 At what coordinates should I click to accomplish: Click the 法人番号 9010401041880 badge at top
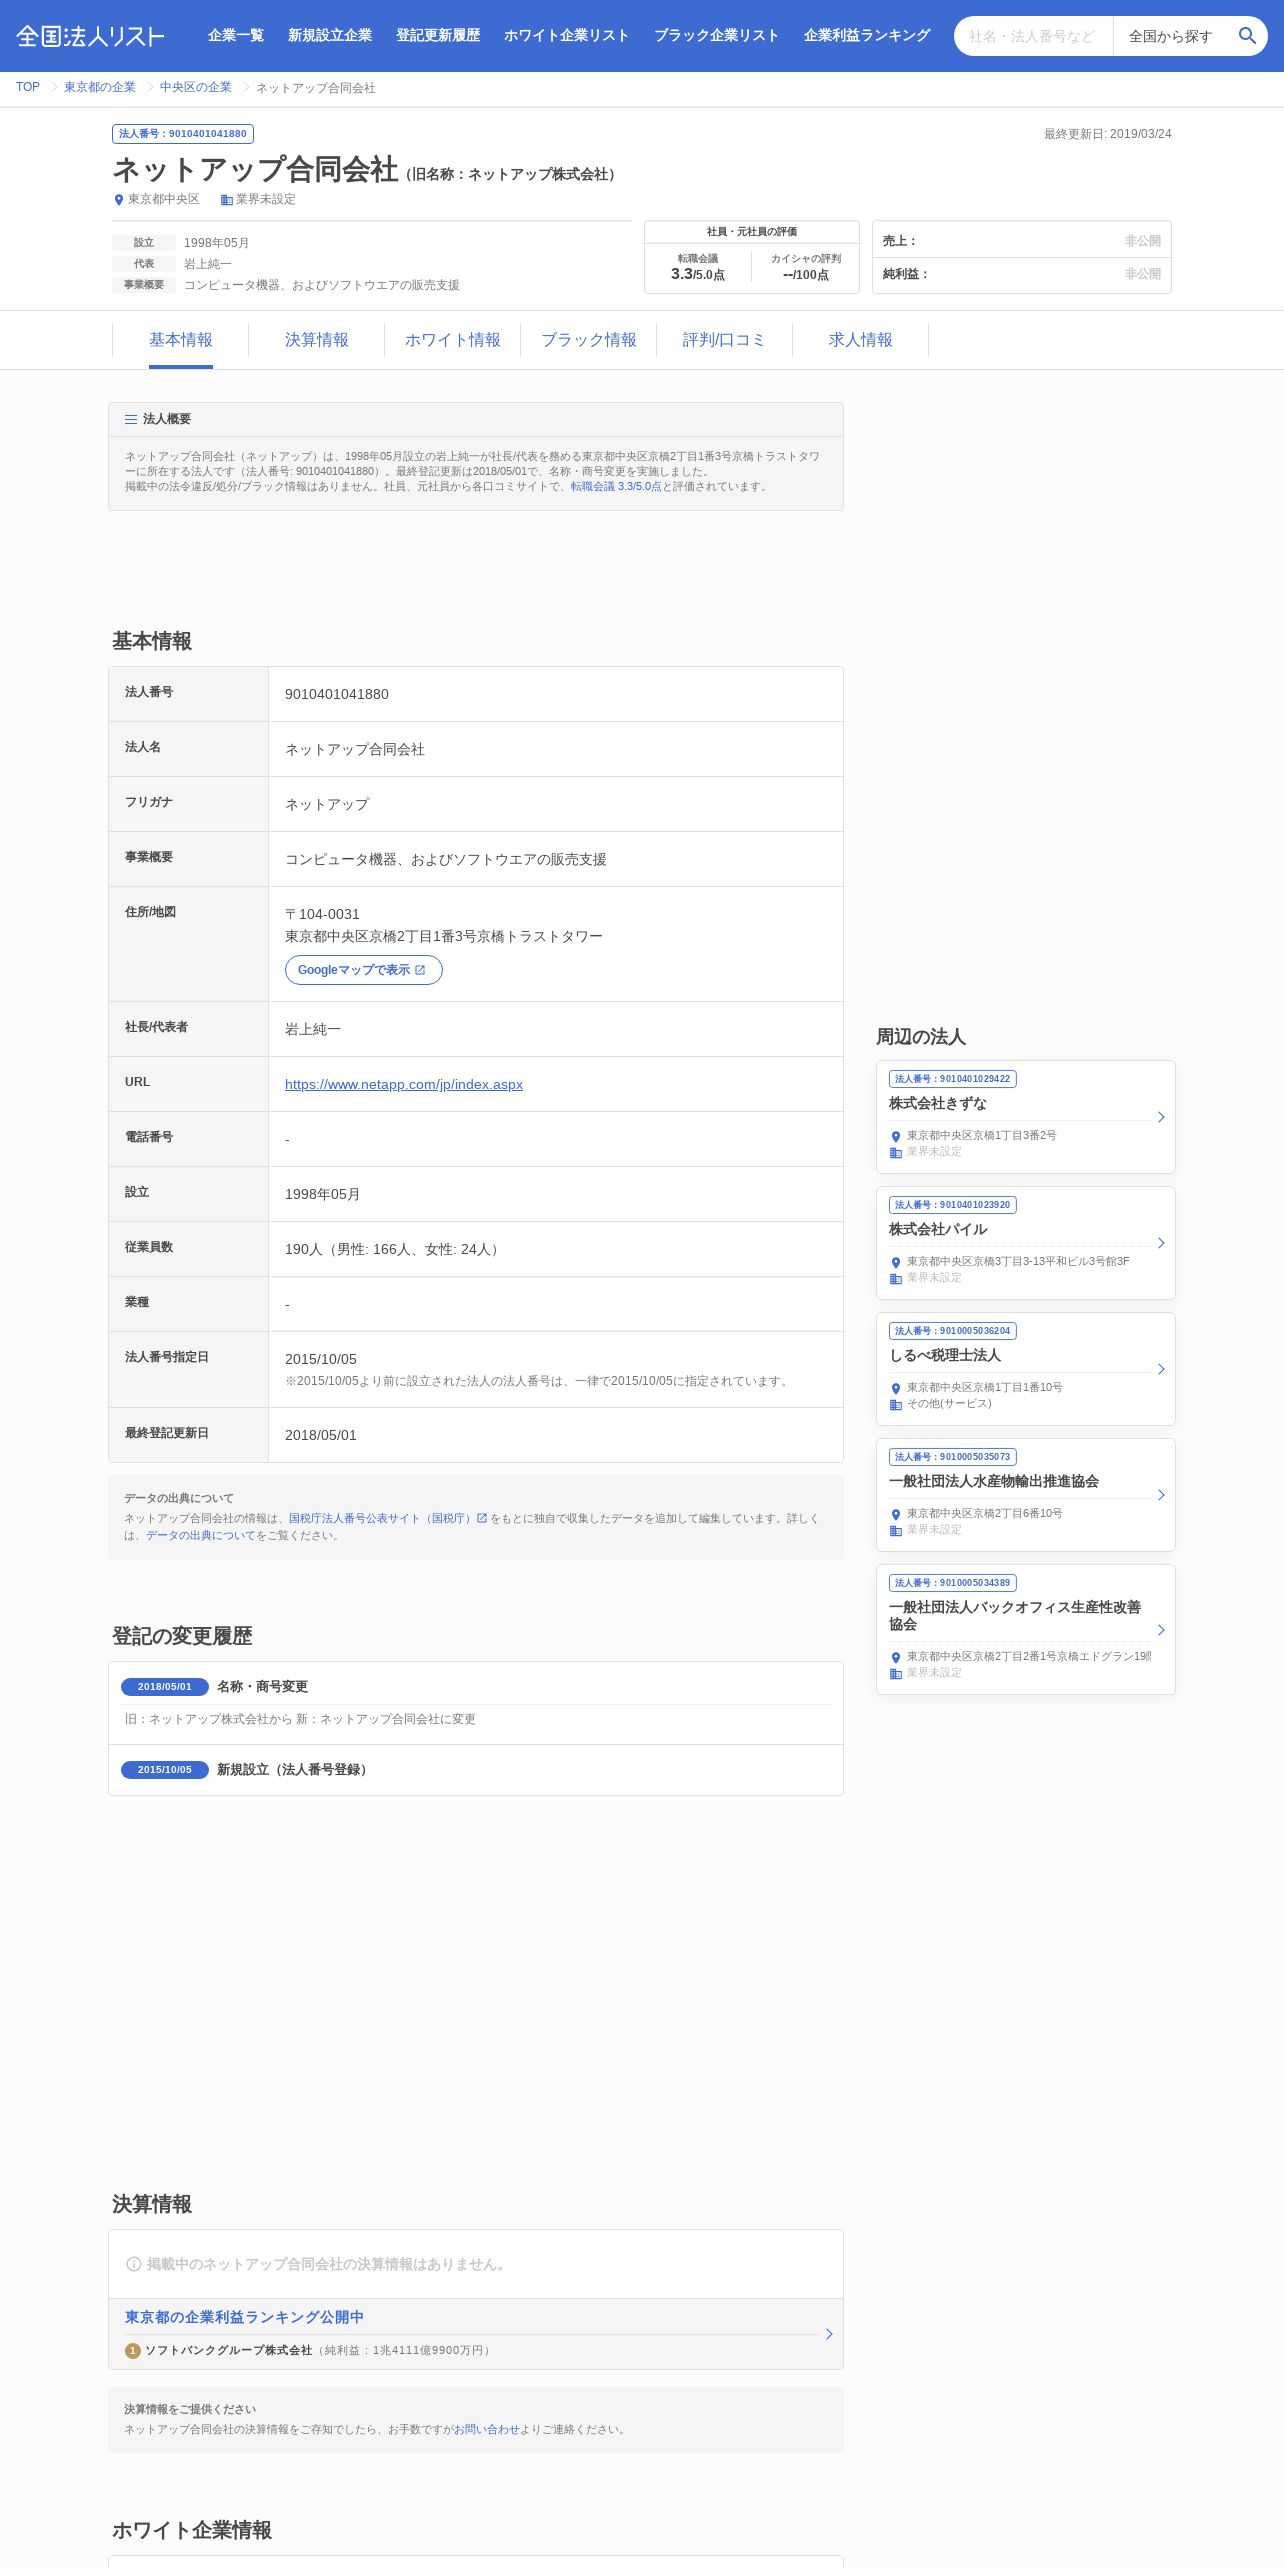point(183,134)
